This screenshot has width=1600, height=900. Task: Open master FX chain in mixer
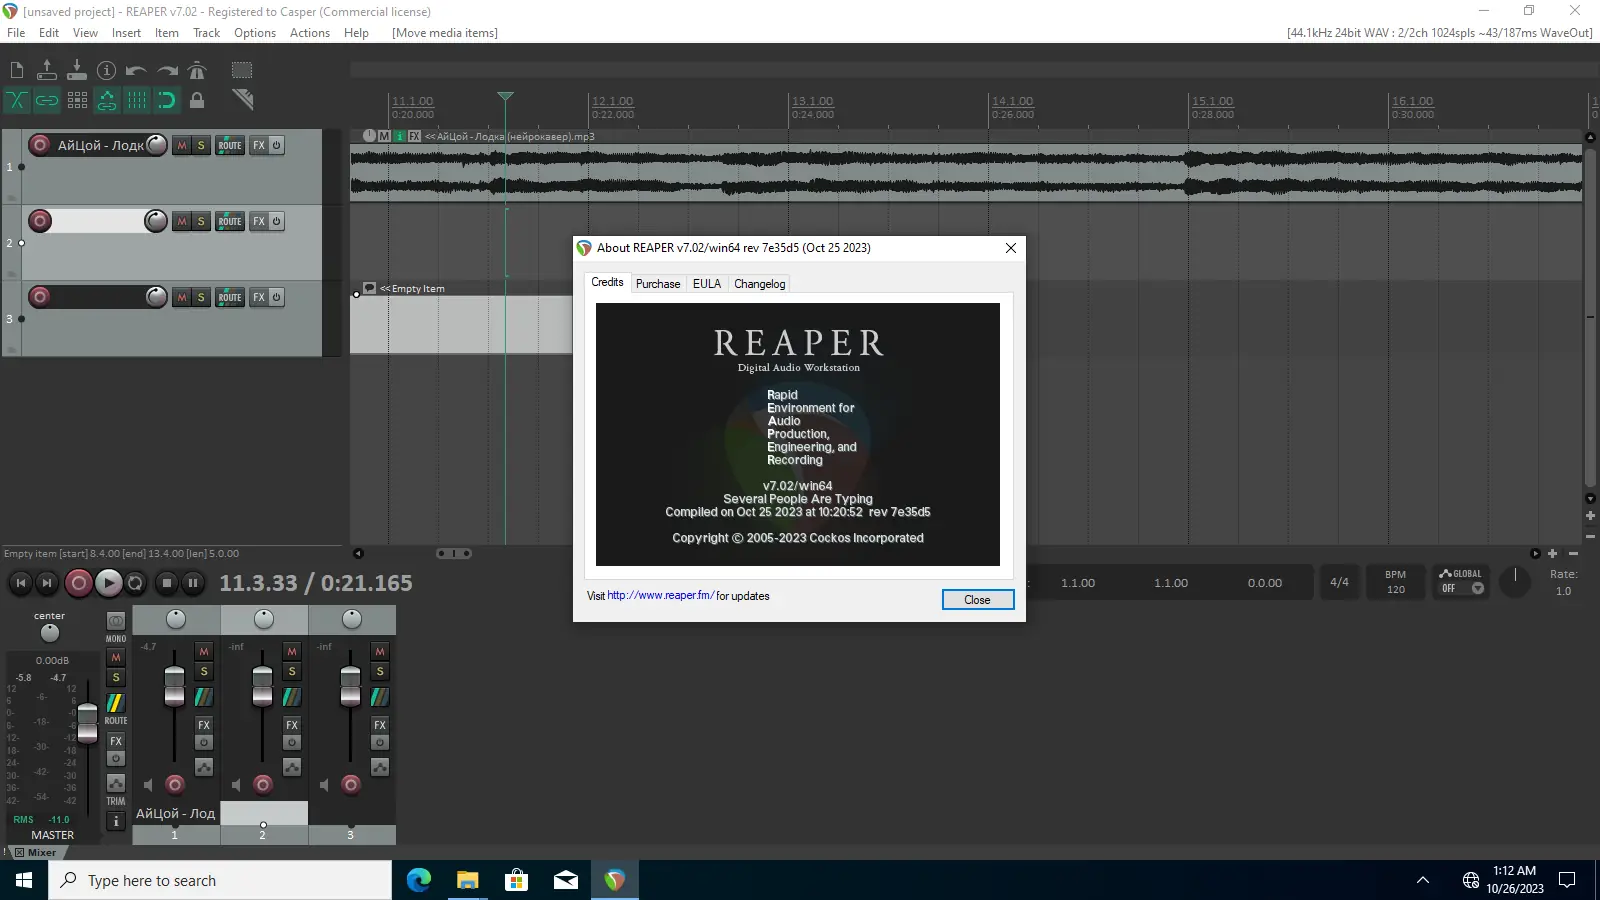click(x=116, y=741)
